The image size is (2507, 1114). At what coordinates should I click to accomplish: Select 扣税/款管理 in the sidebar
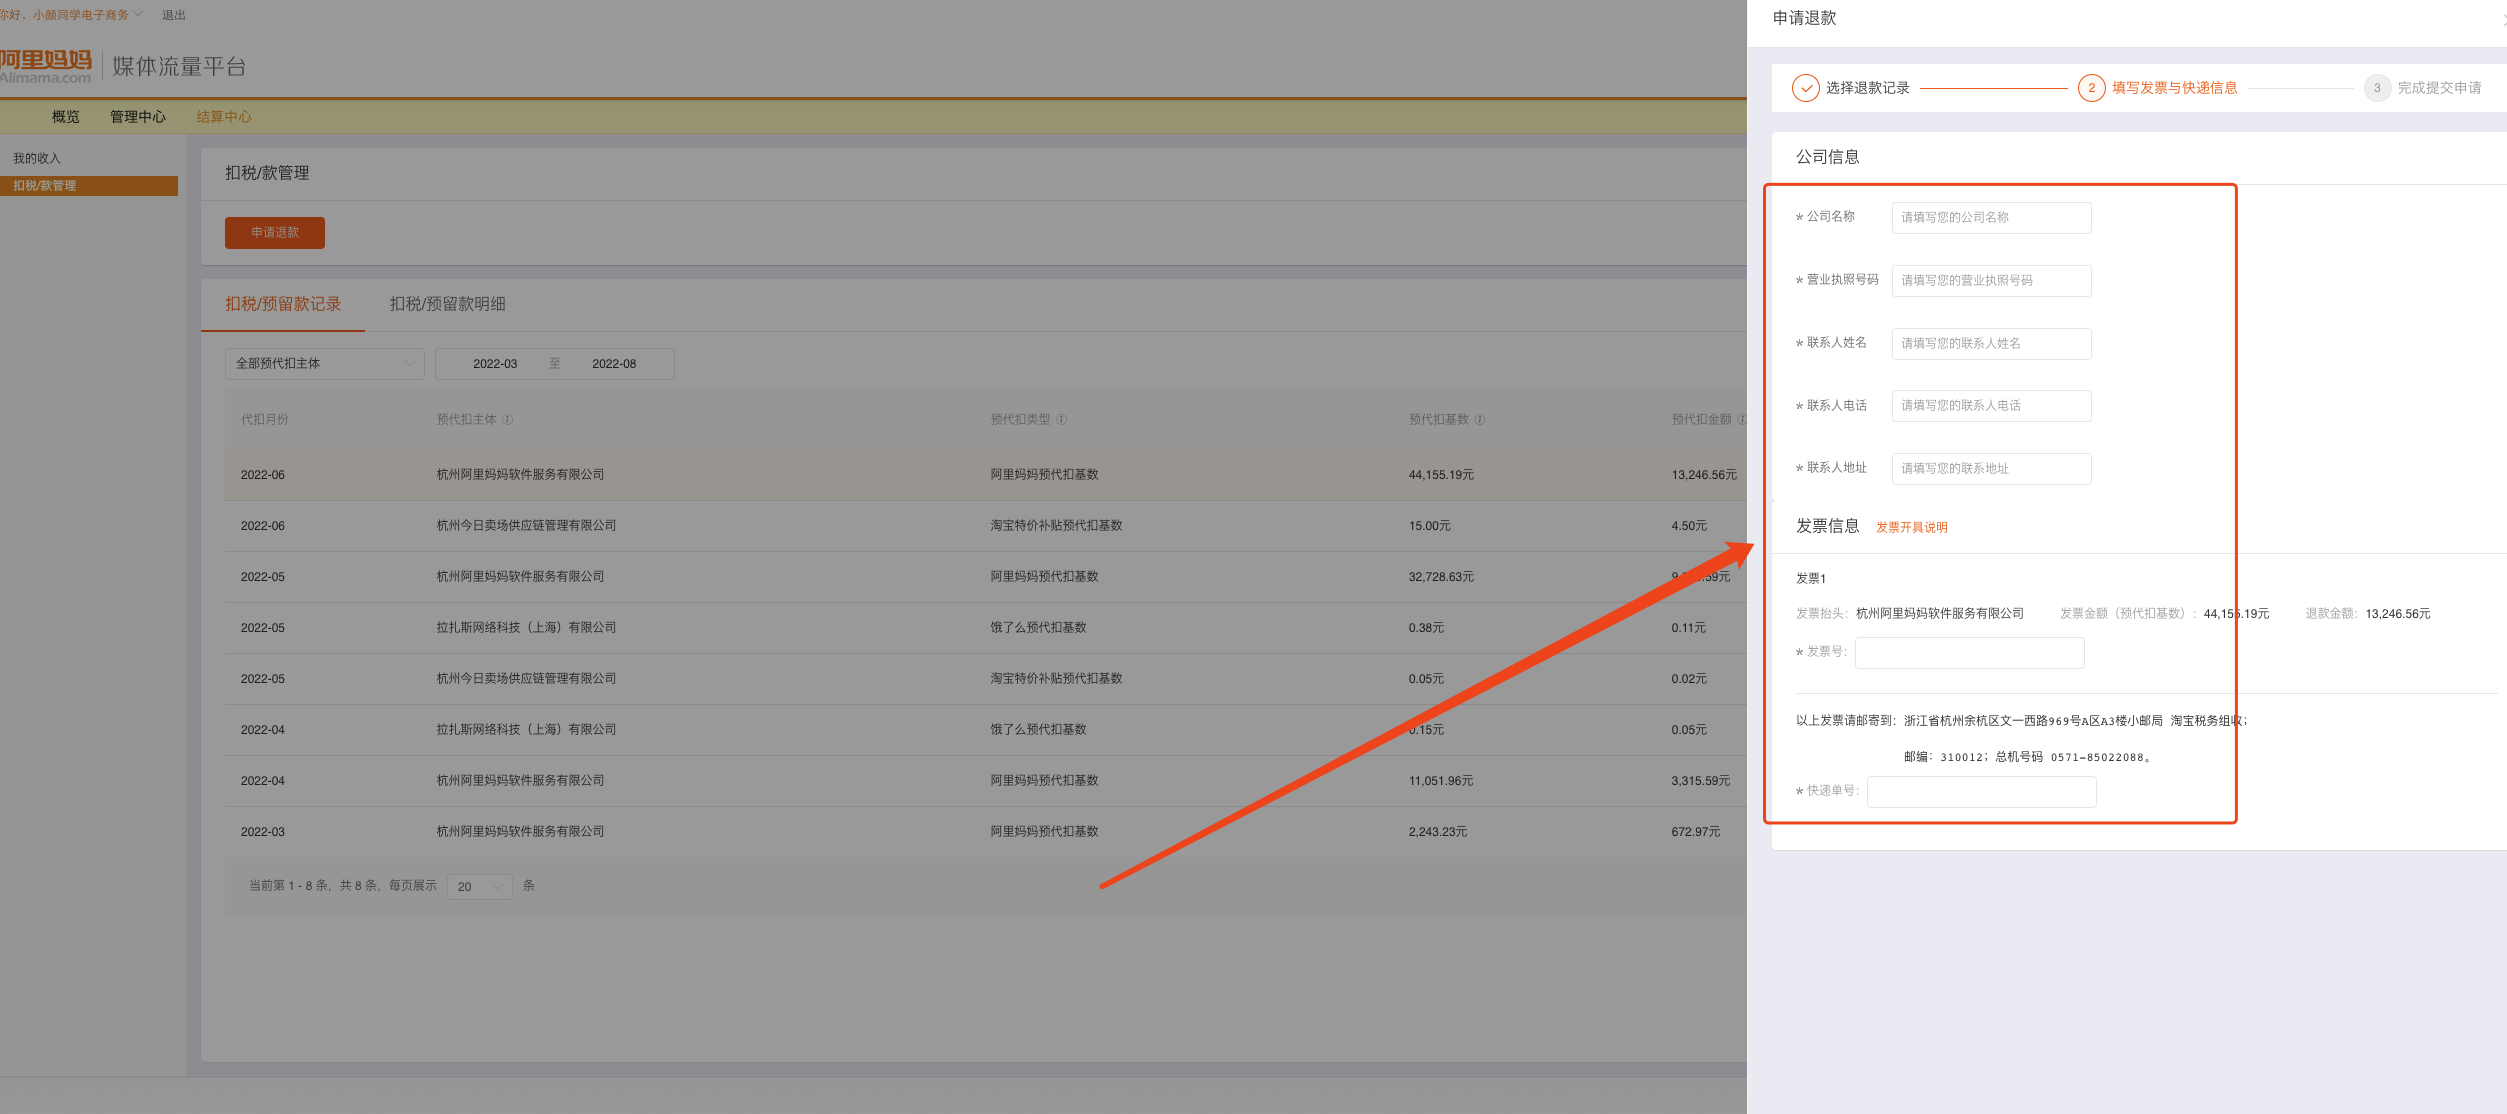(x=89, y=186)
